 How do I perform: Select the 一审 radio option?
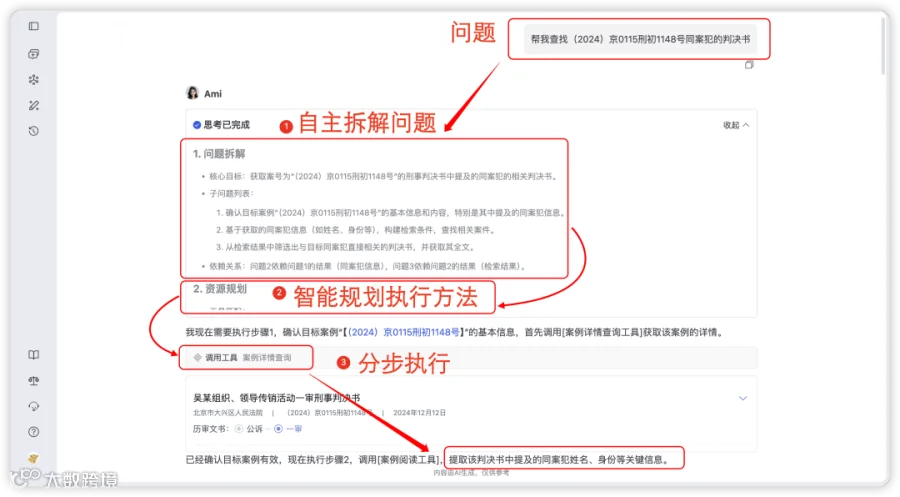[278, 429]
